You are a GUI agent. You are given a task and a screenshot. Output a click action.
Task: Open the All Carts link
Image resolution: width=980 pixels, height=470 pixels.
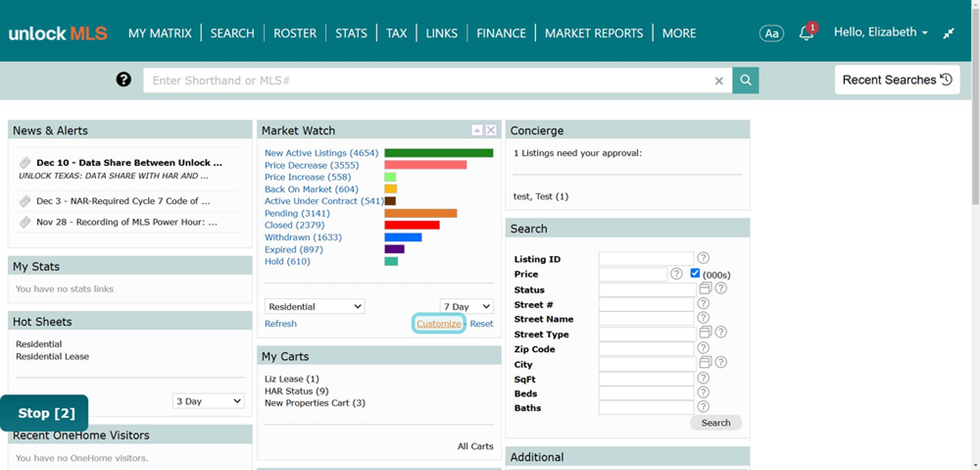click(475, 446)
